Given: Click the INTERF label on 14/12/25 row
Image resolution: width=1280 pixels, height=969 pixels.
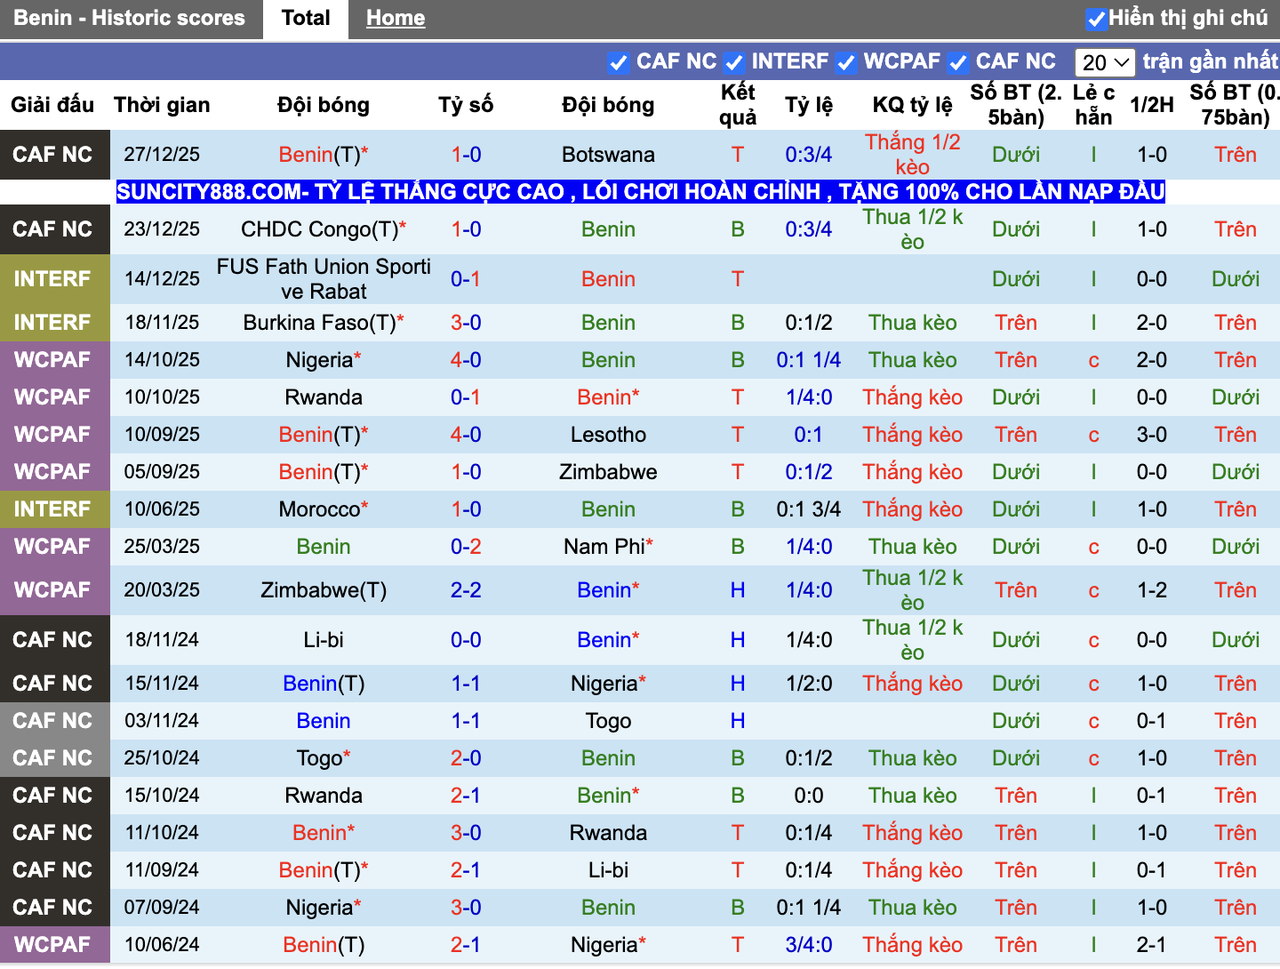Looking at the screenshot, I should (x=53, y=279).
